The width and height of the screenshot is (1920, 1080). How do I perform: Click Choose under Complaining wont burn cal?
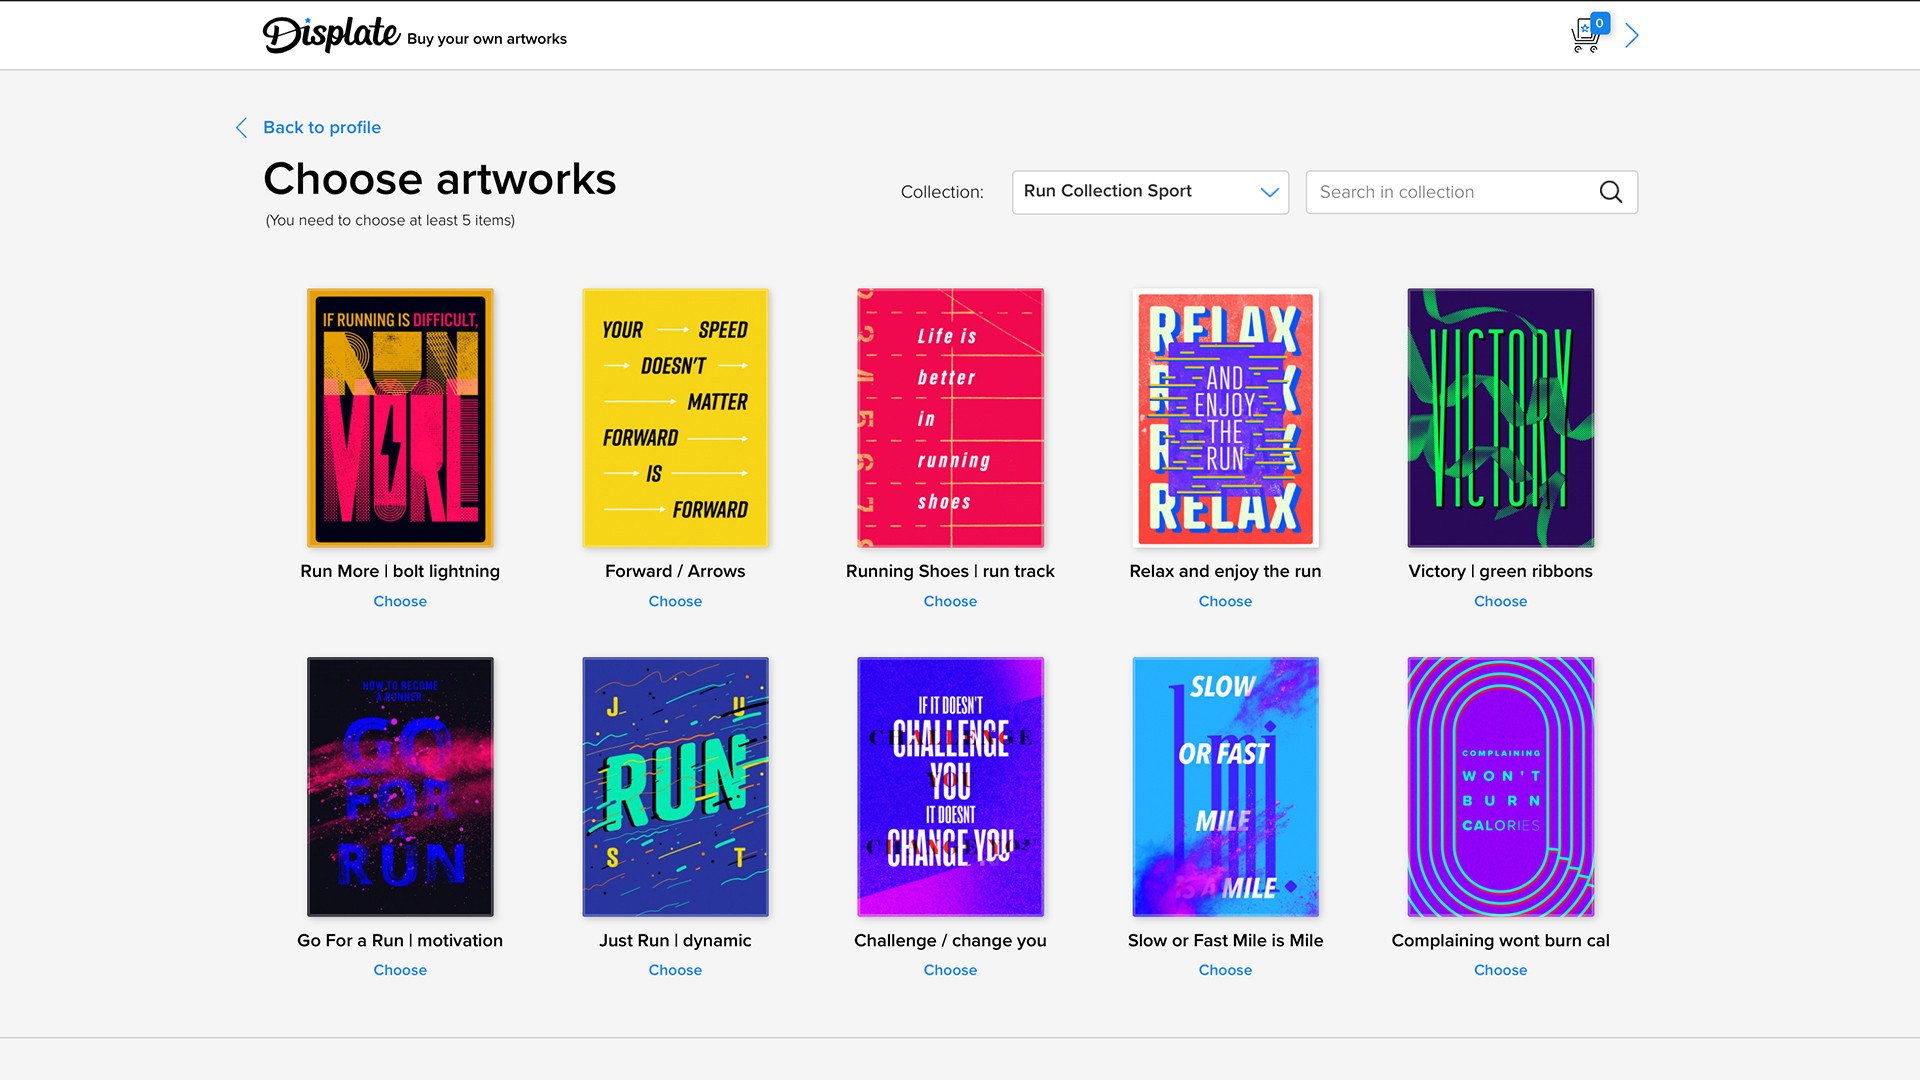coord(1500,970)
